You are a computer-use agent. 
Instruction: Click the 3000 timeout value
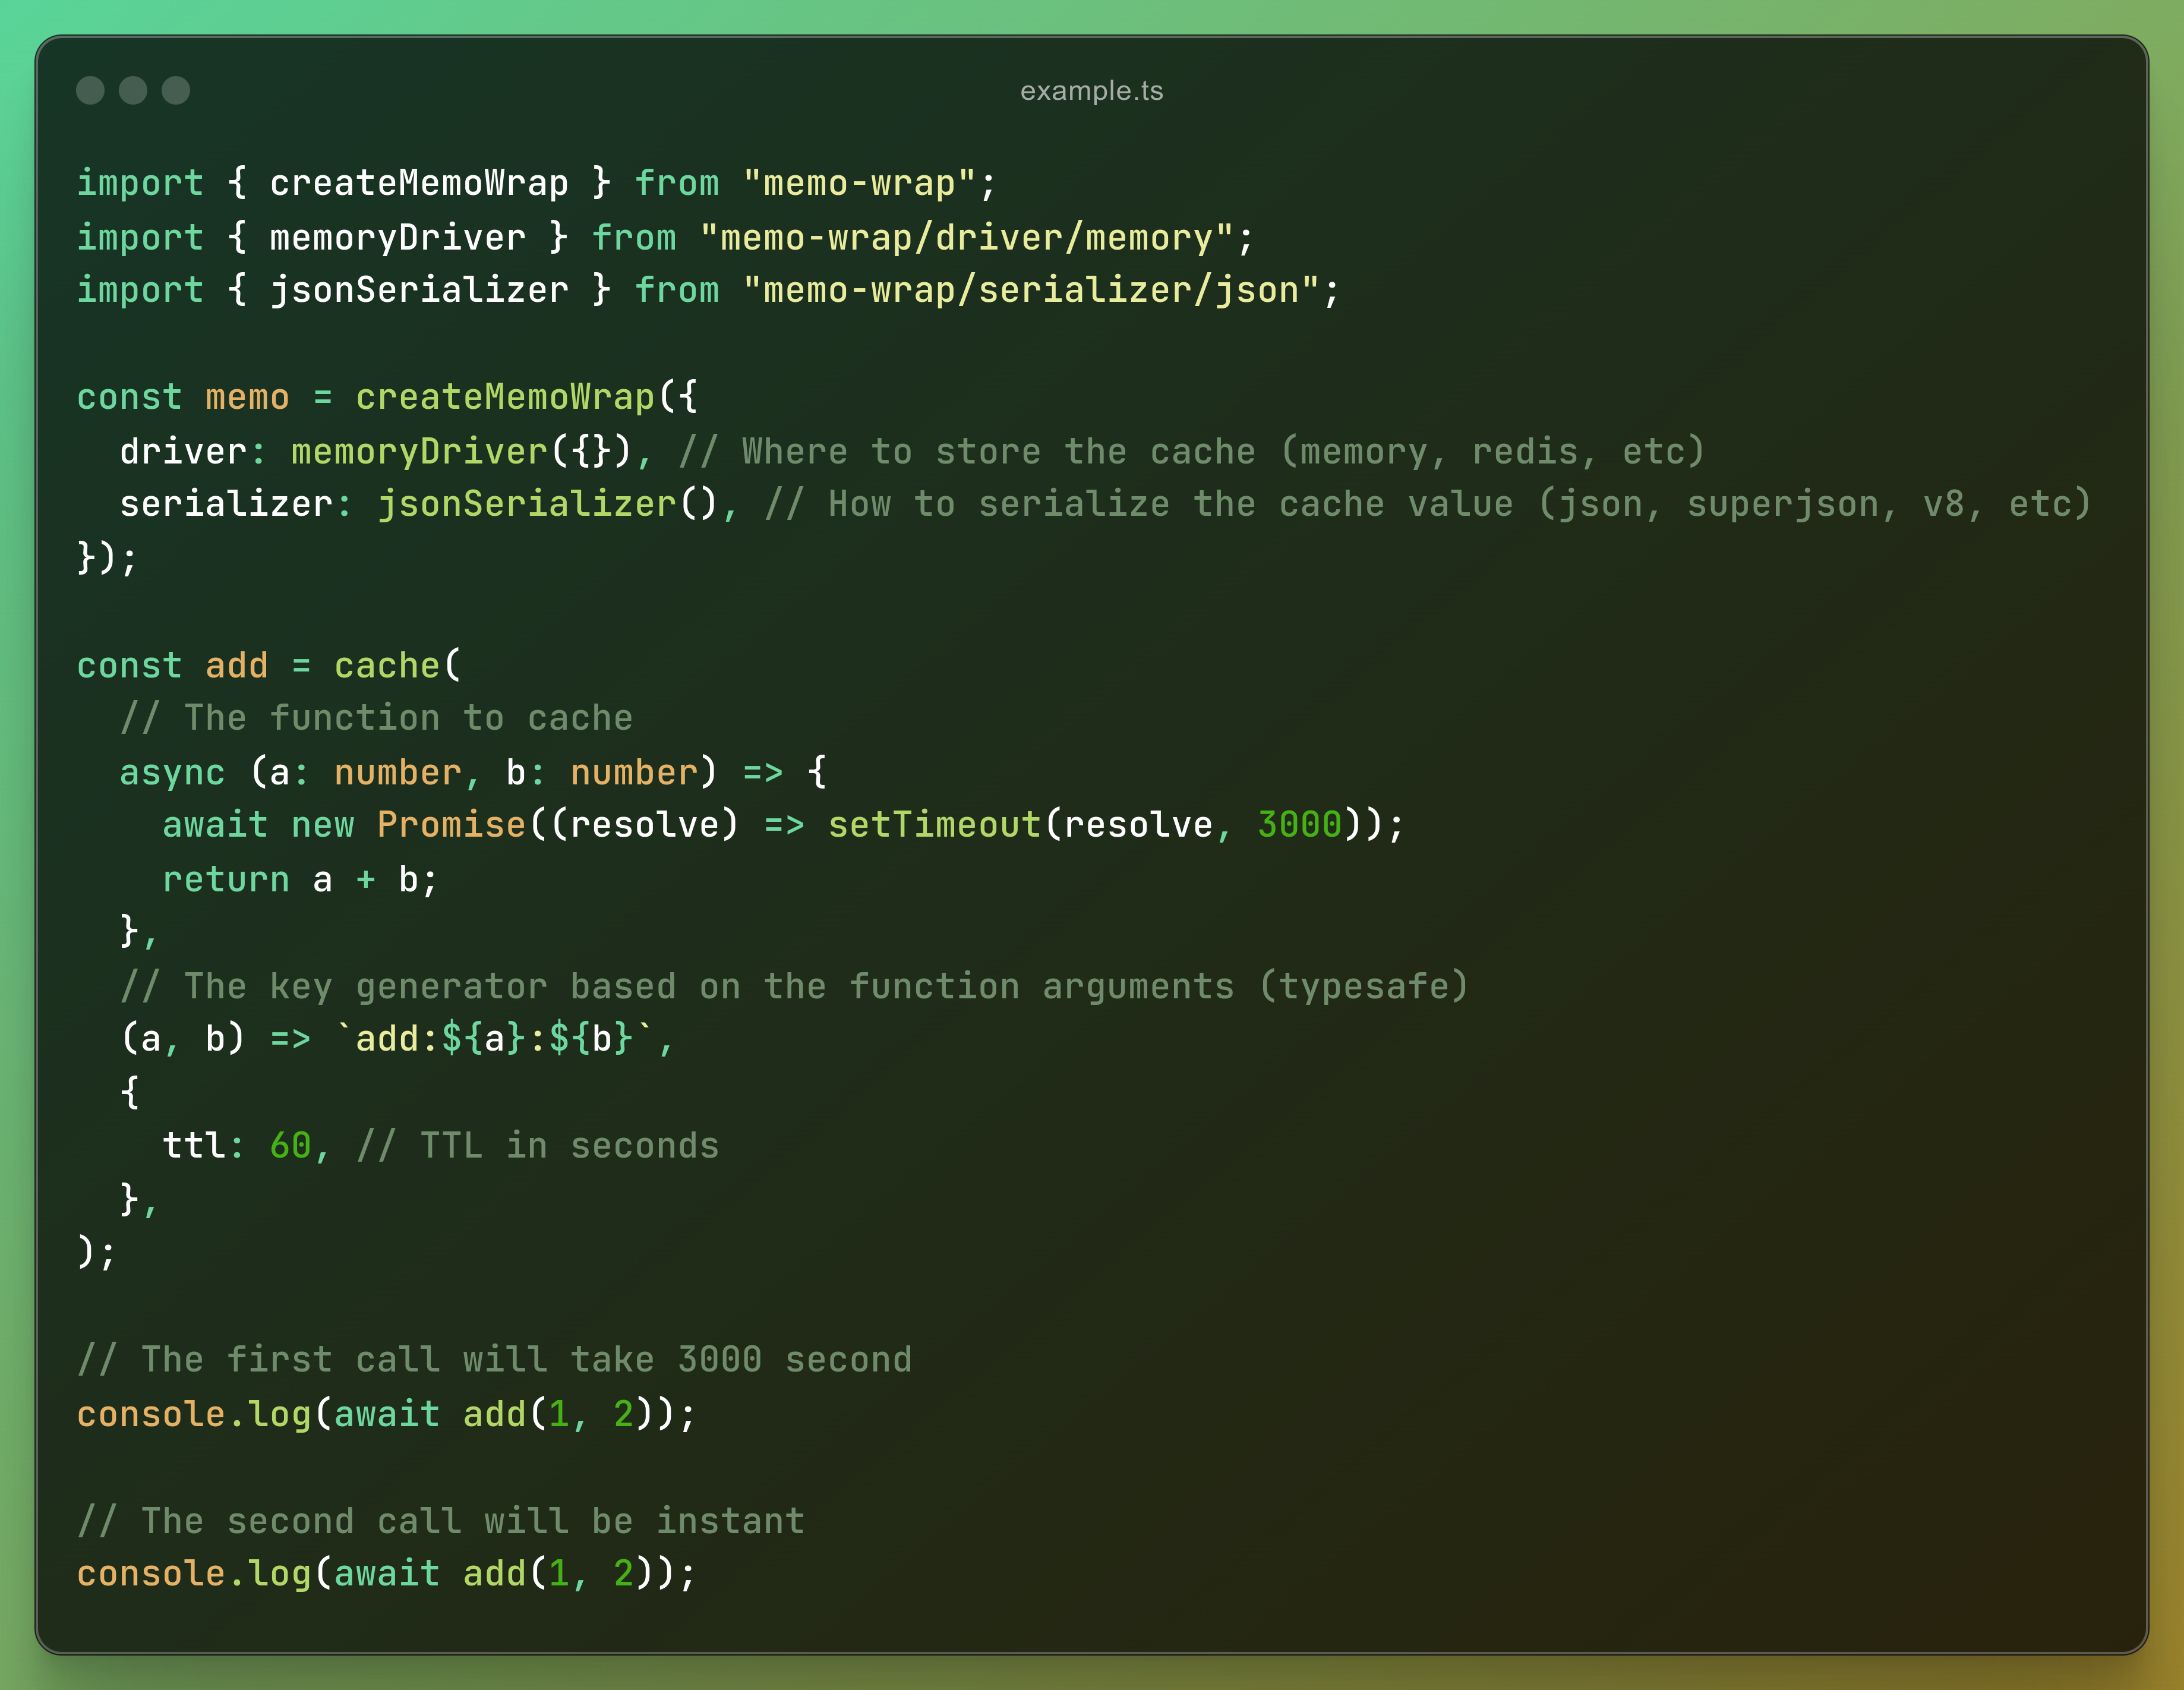pos(1299,825)
